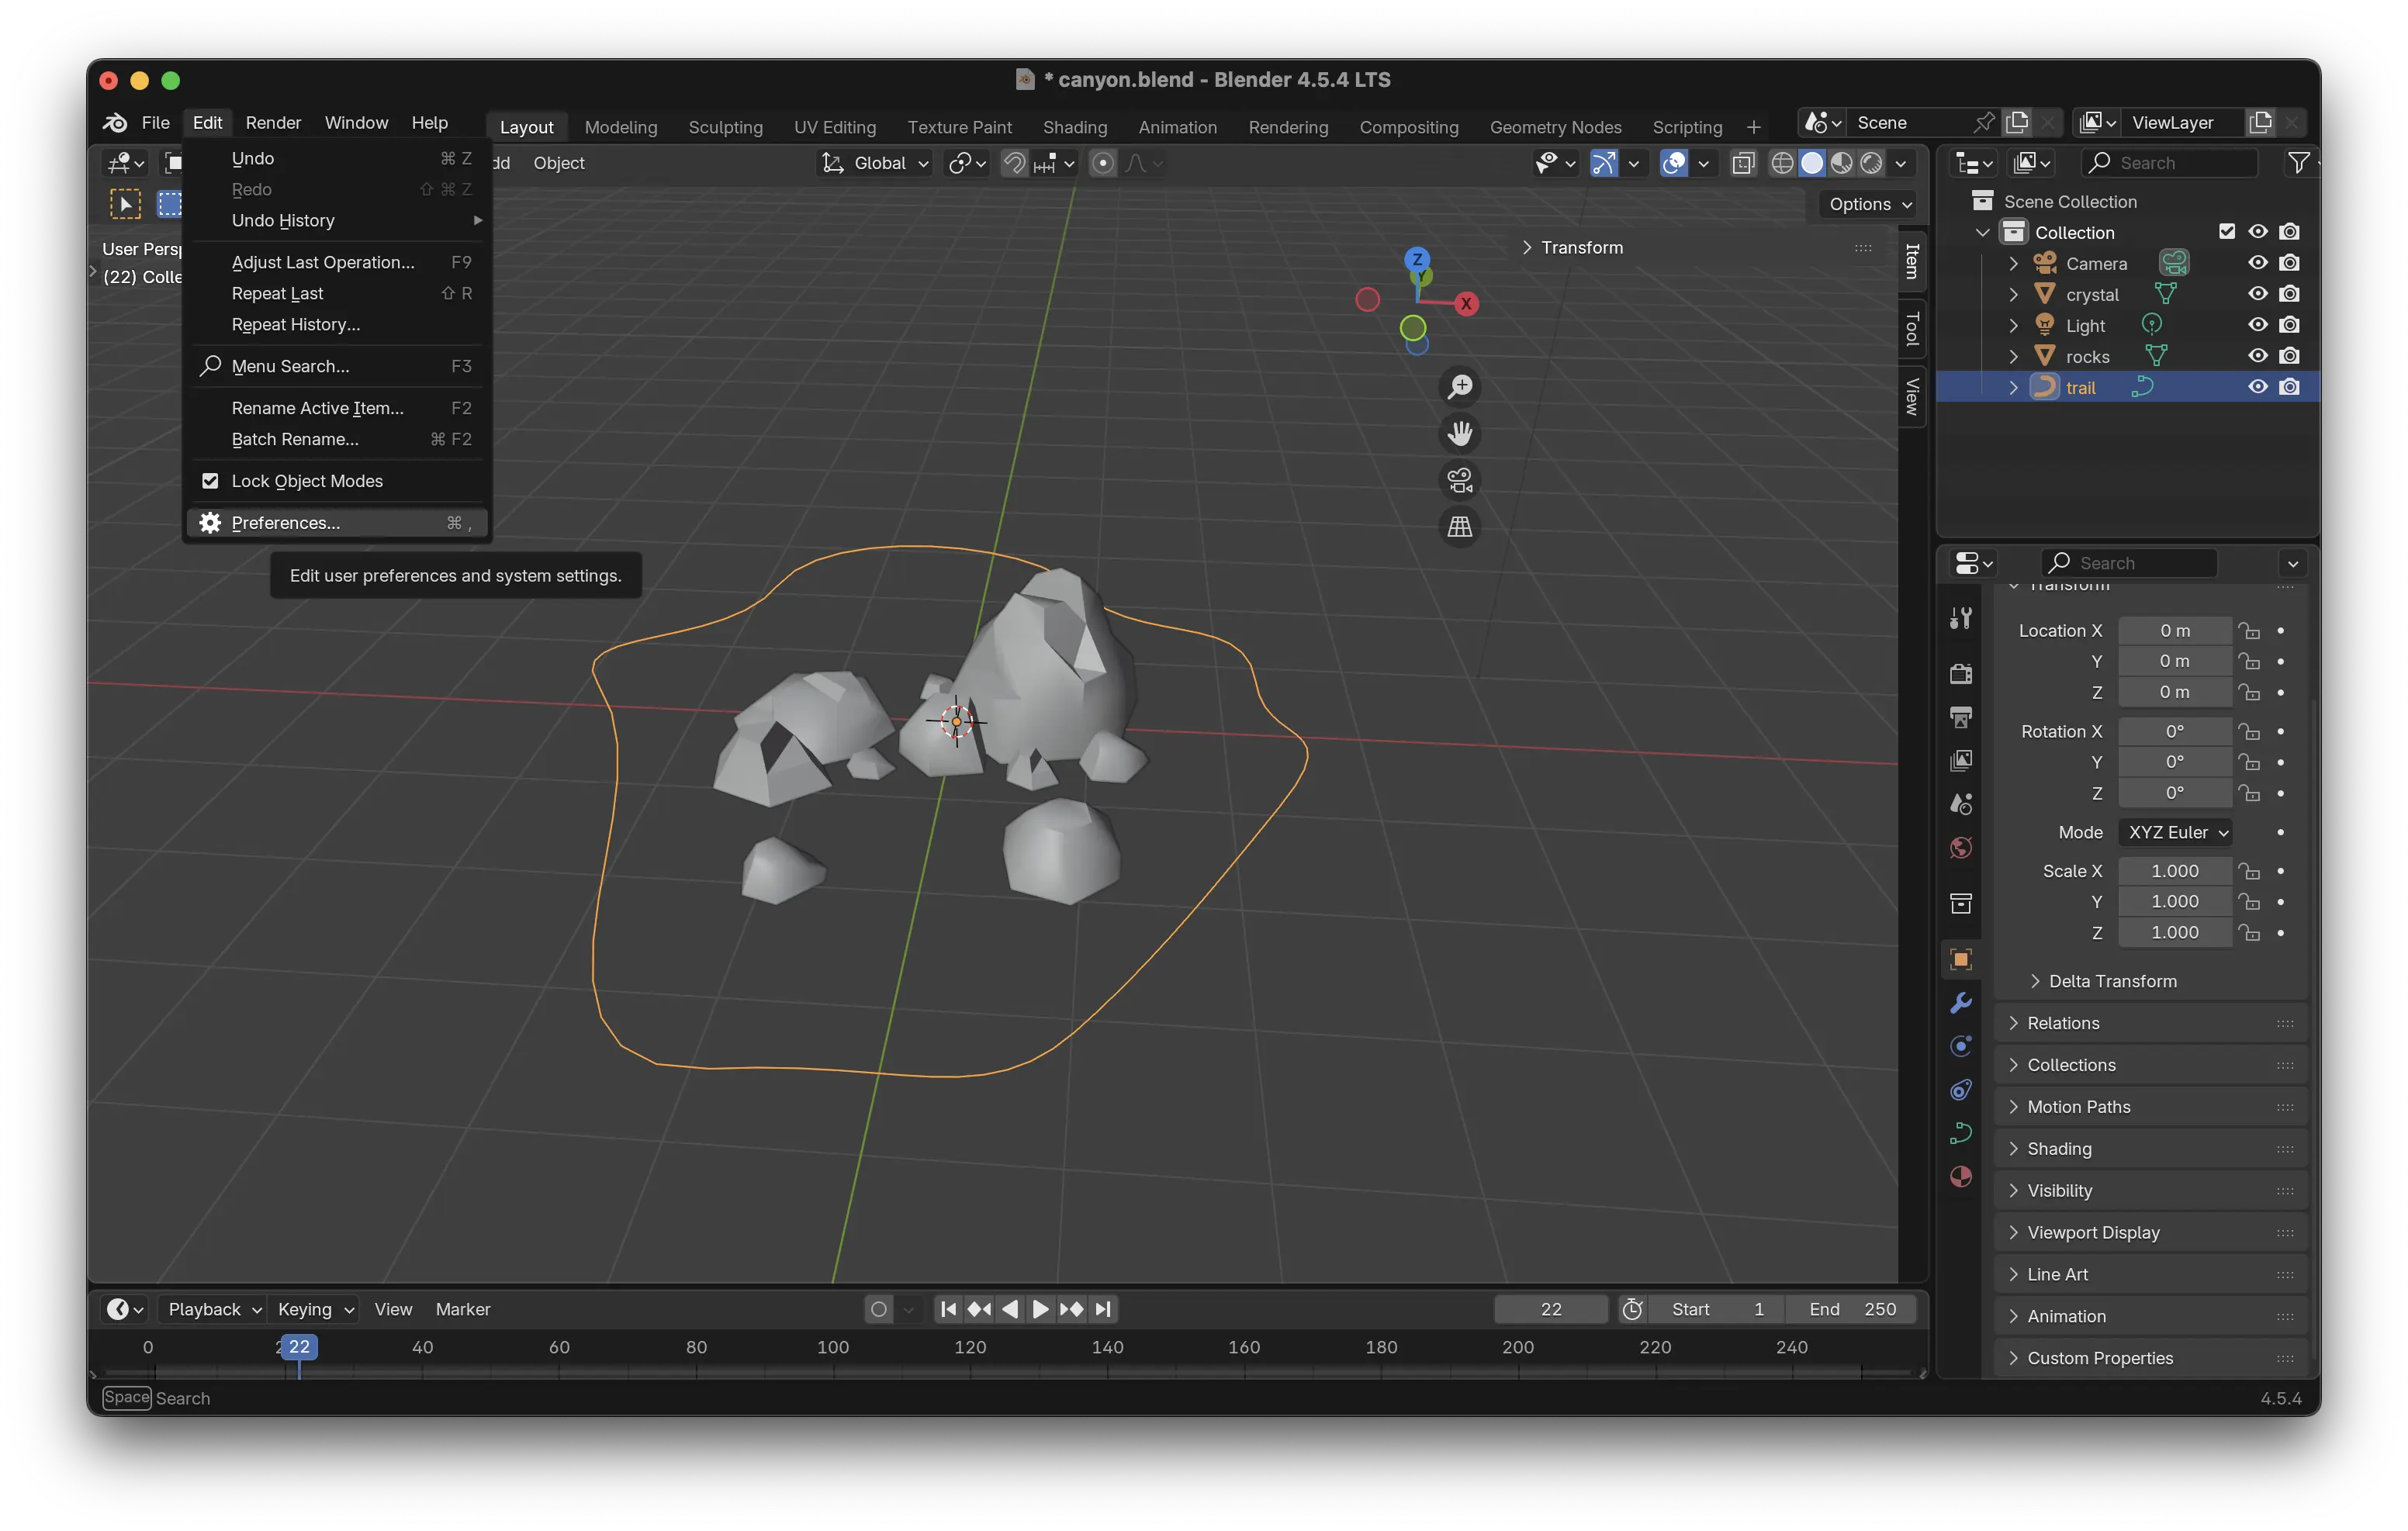Screen dimensions: 2408x1531
Task: Switch orthographic/perspective view grid icon
Action: point(1460,527)
